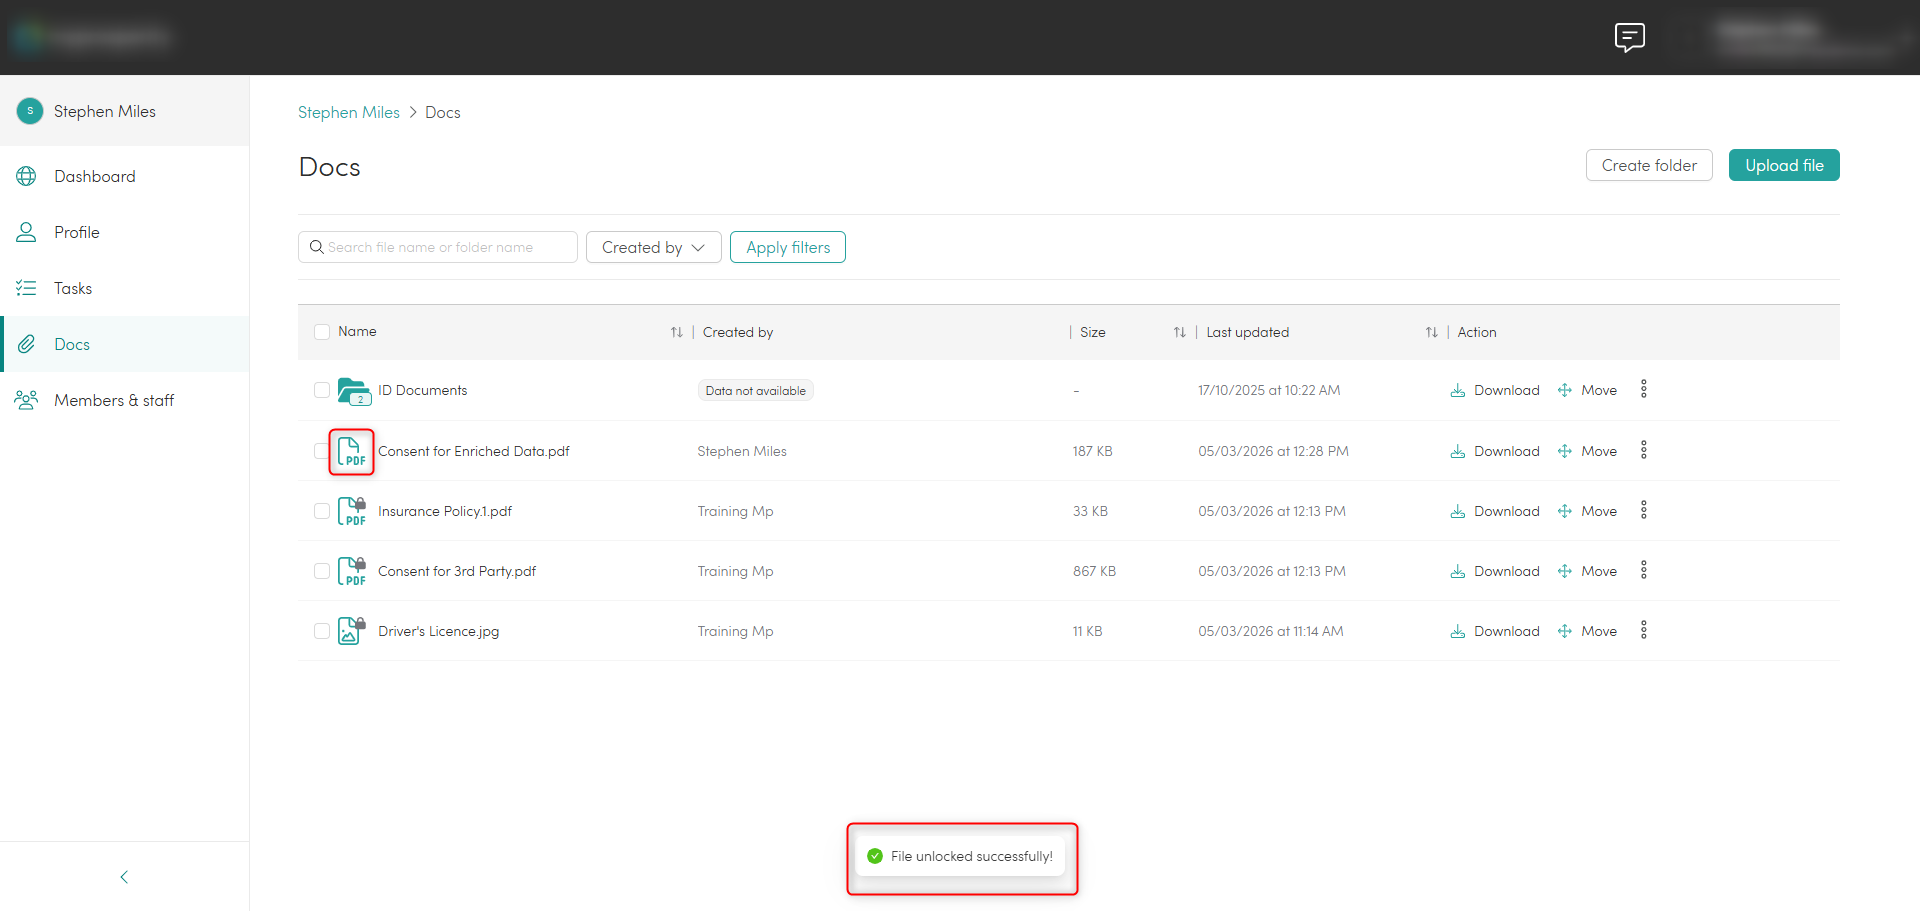The height and width of the screenshot is (911, 1920).
Task: Move Consent for 3rd Party.pdf
Action: 1587,571
